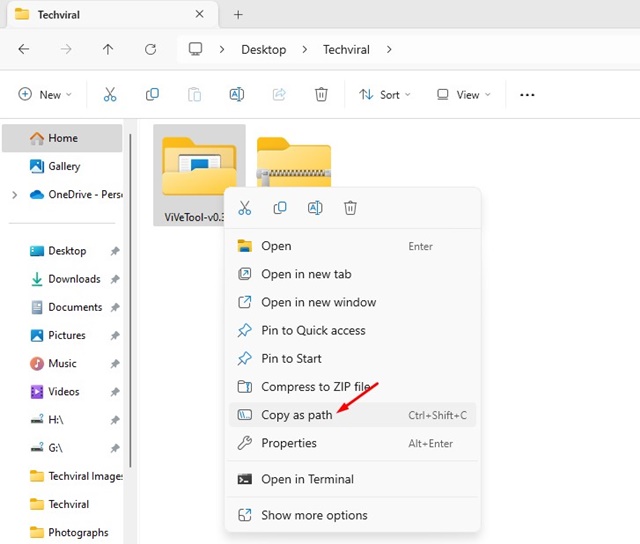Select Open in Terminal
The width and height of the screenshot is (640, 544).
click(353, 479)
